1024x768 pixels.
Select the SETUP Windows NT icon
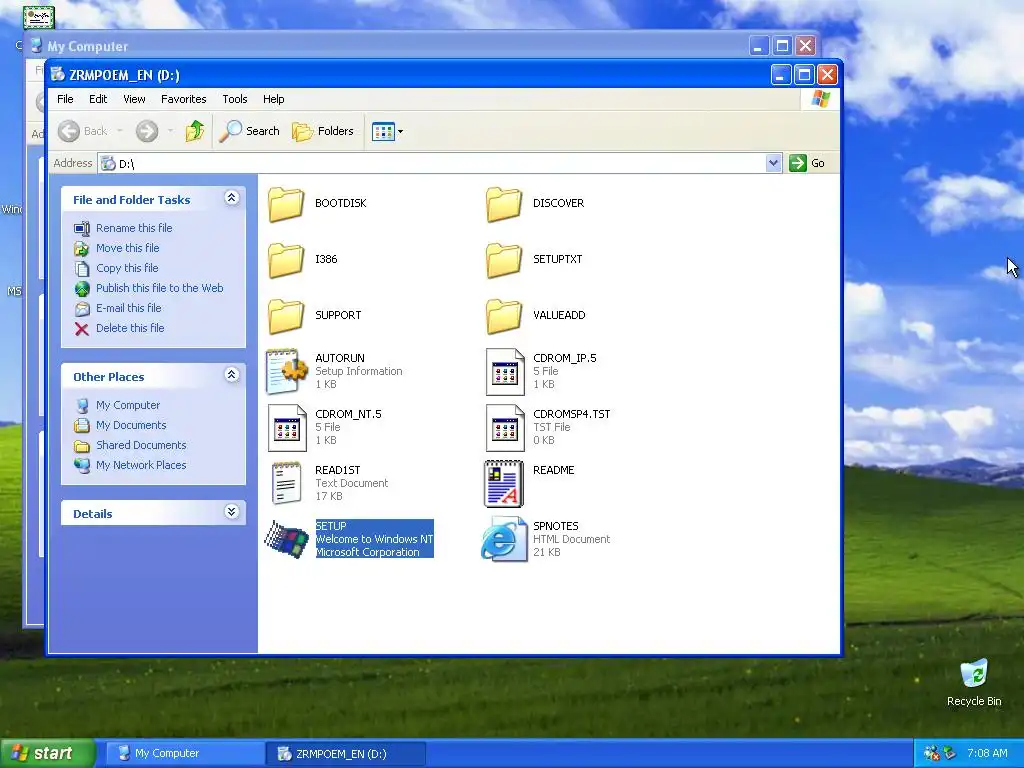pyautogui.click(x=286, y=539)
